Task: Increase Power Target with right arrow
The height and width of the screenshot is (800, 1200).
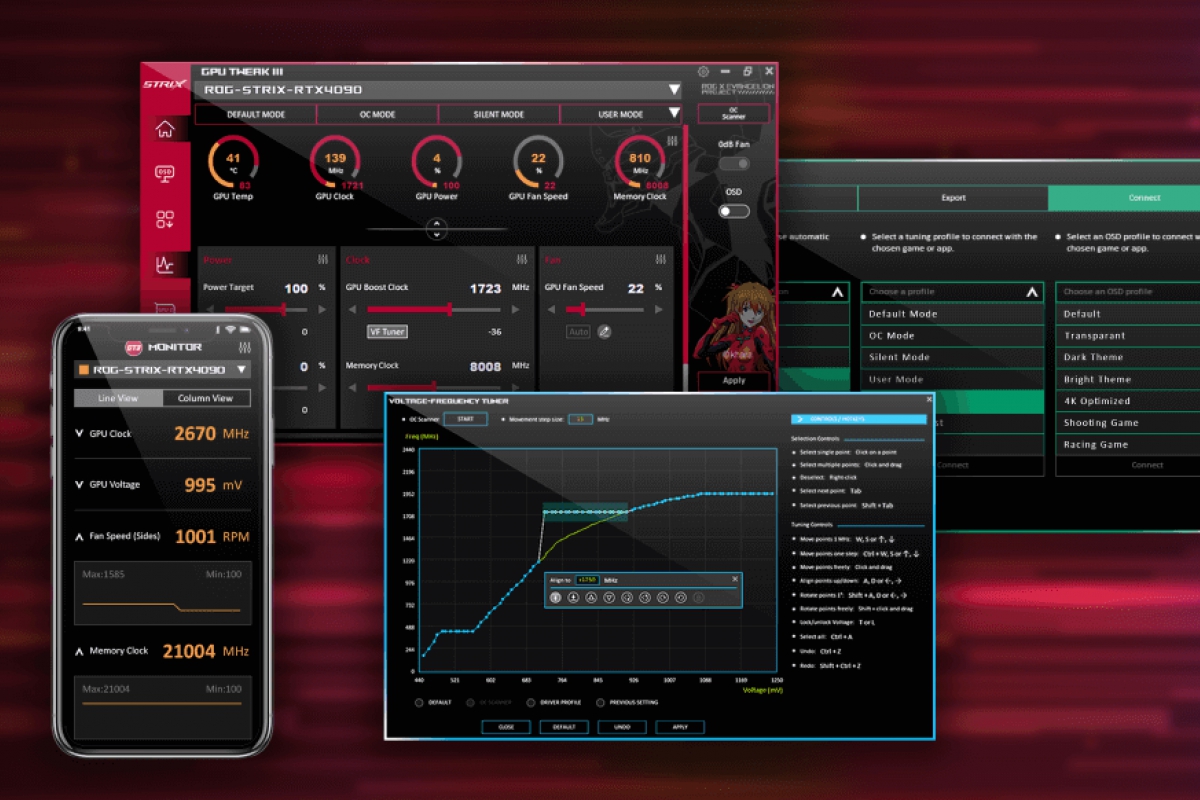Action: 323,310
